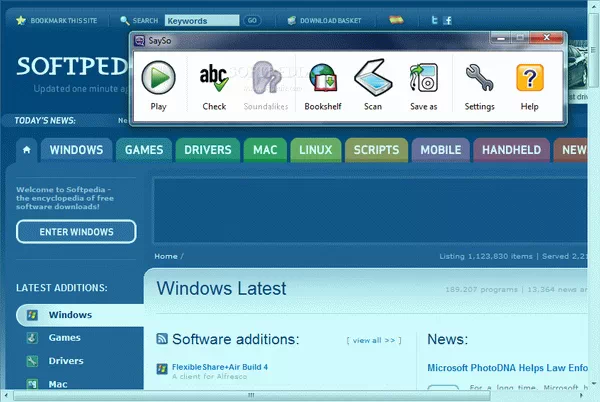Open the Bookshelf in SaySo
The height and width of the screenshot is (402, 600).
[x=323, y=84]
